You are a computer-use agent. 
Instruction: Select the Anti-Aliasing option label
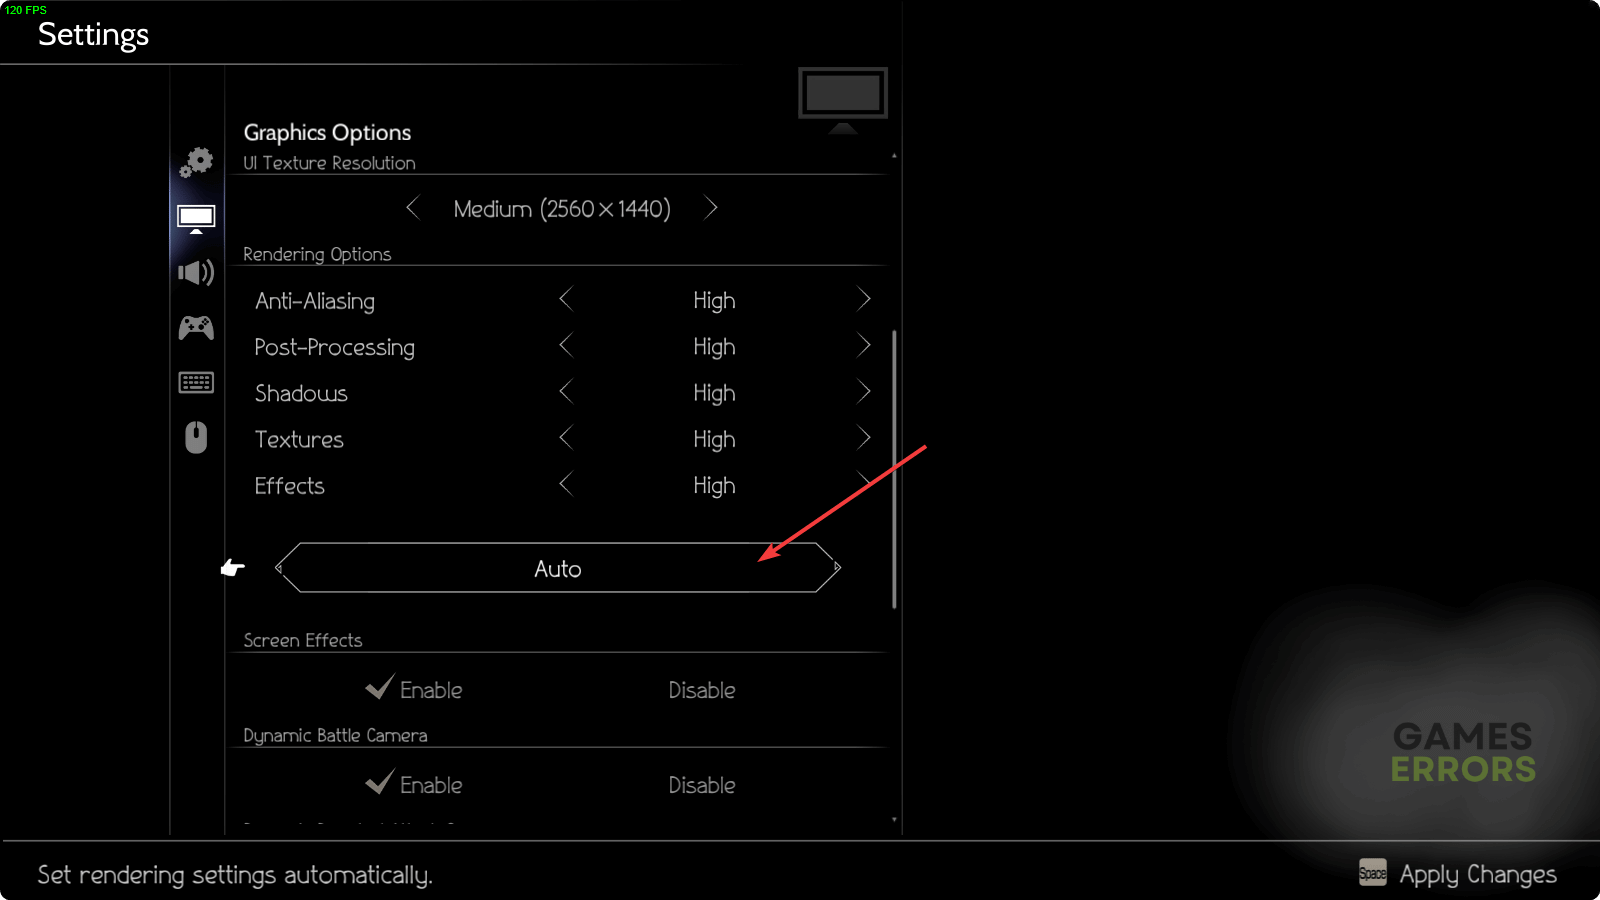click(x=315, y=301)
